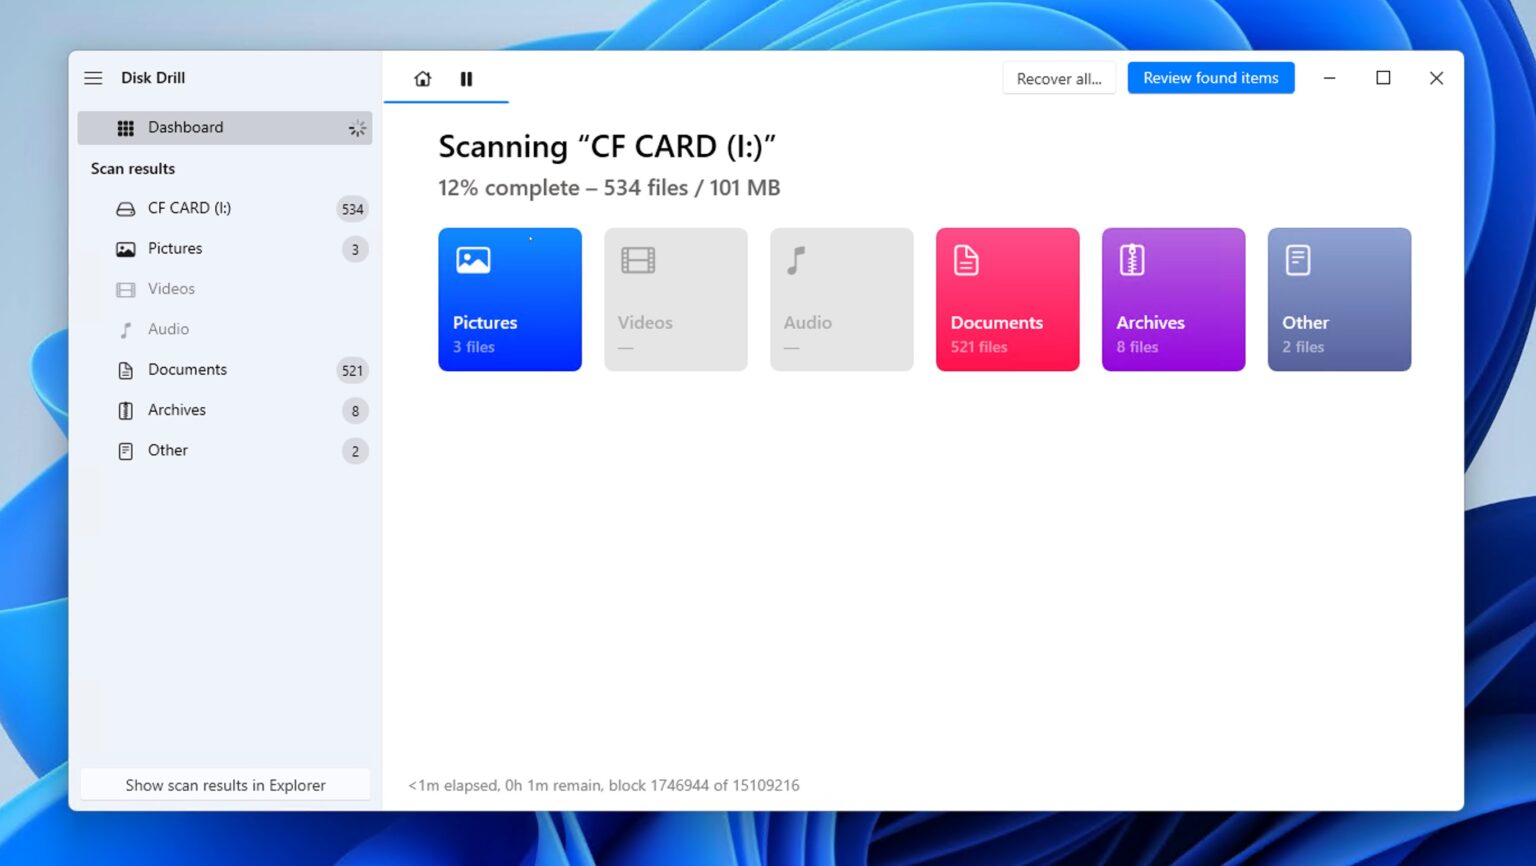
Task: Click the music note icon on Audio tile
Action: pos(796,260)
